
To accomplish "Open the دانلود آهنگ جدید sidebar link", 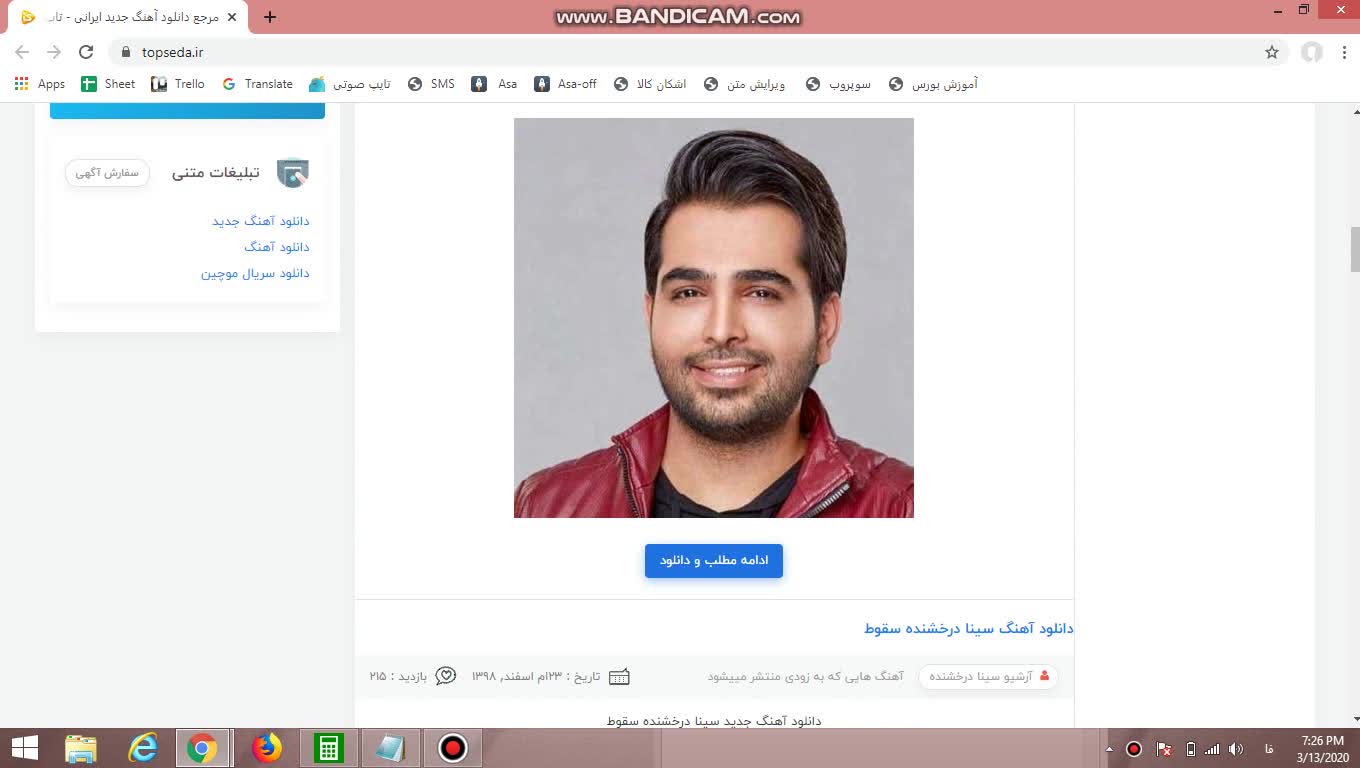I will pyautogui.click(x=260, y=221).
